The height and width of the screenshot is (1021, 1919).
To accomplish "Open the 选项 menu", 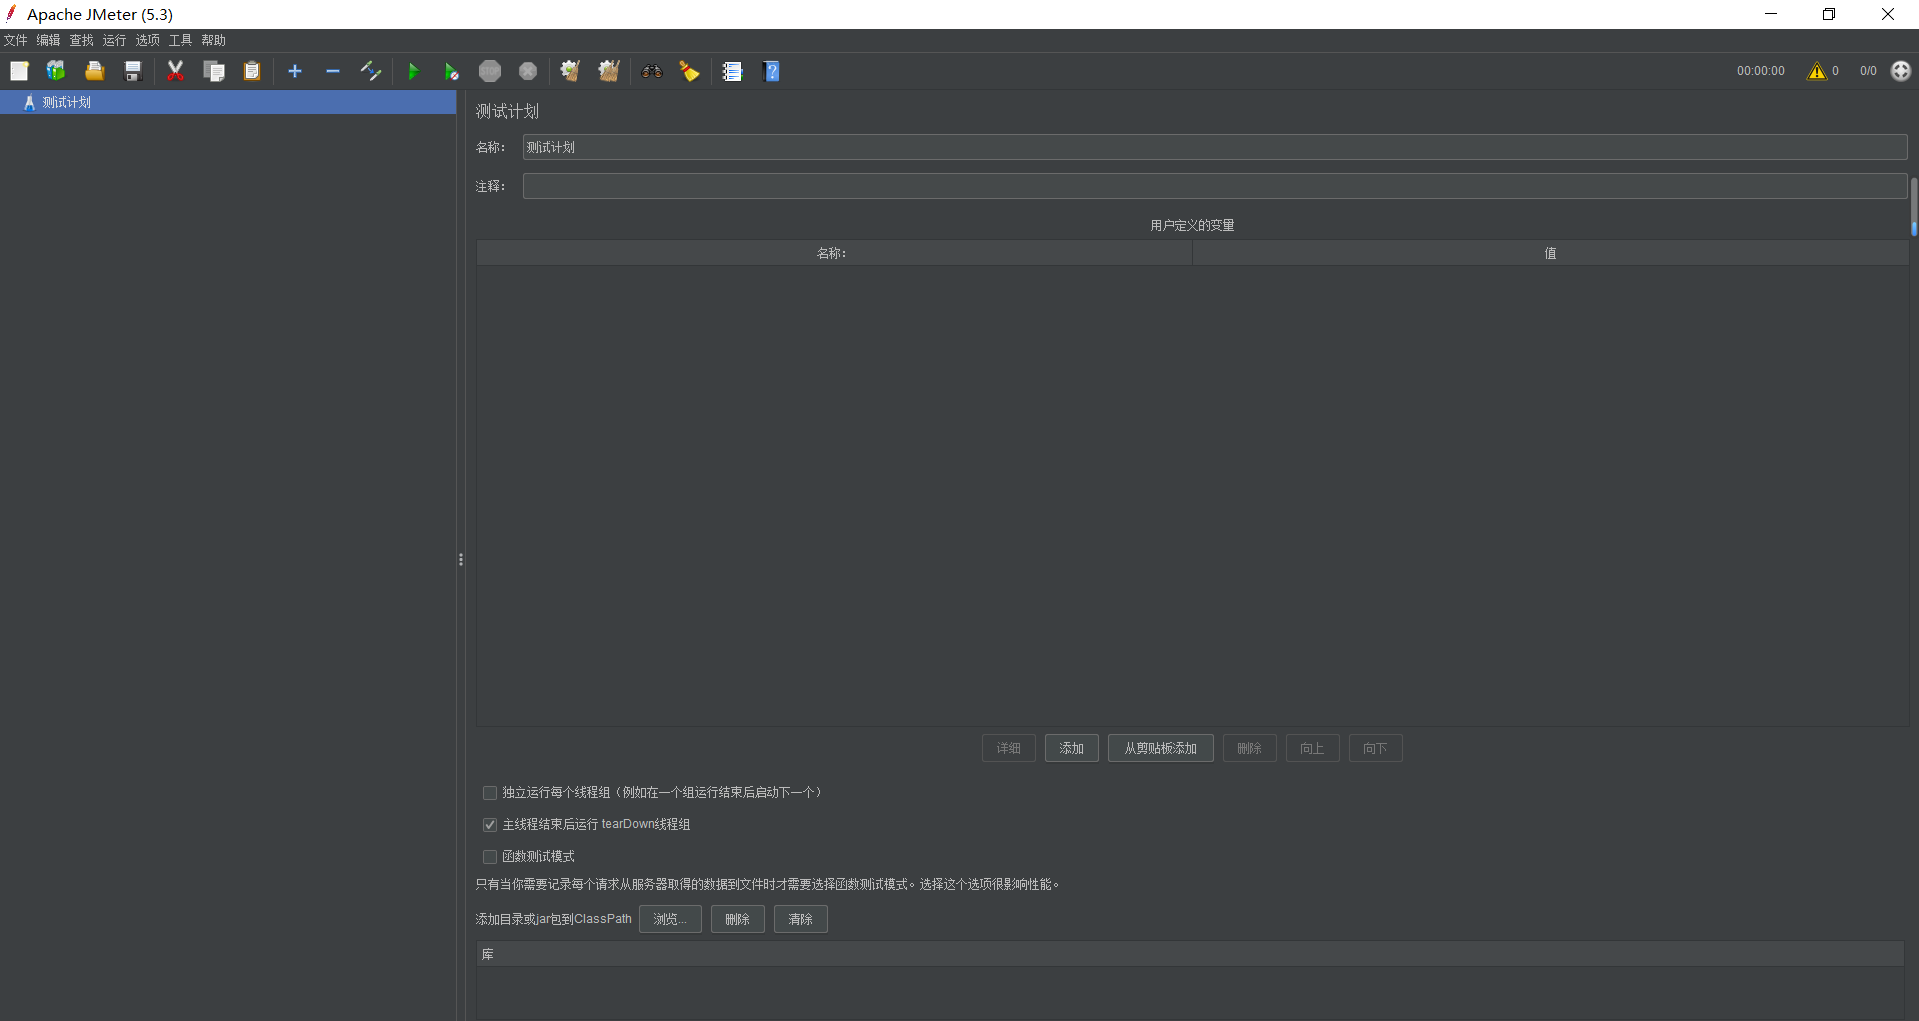I will click(x=147, y=40).
